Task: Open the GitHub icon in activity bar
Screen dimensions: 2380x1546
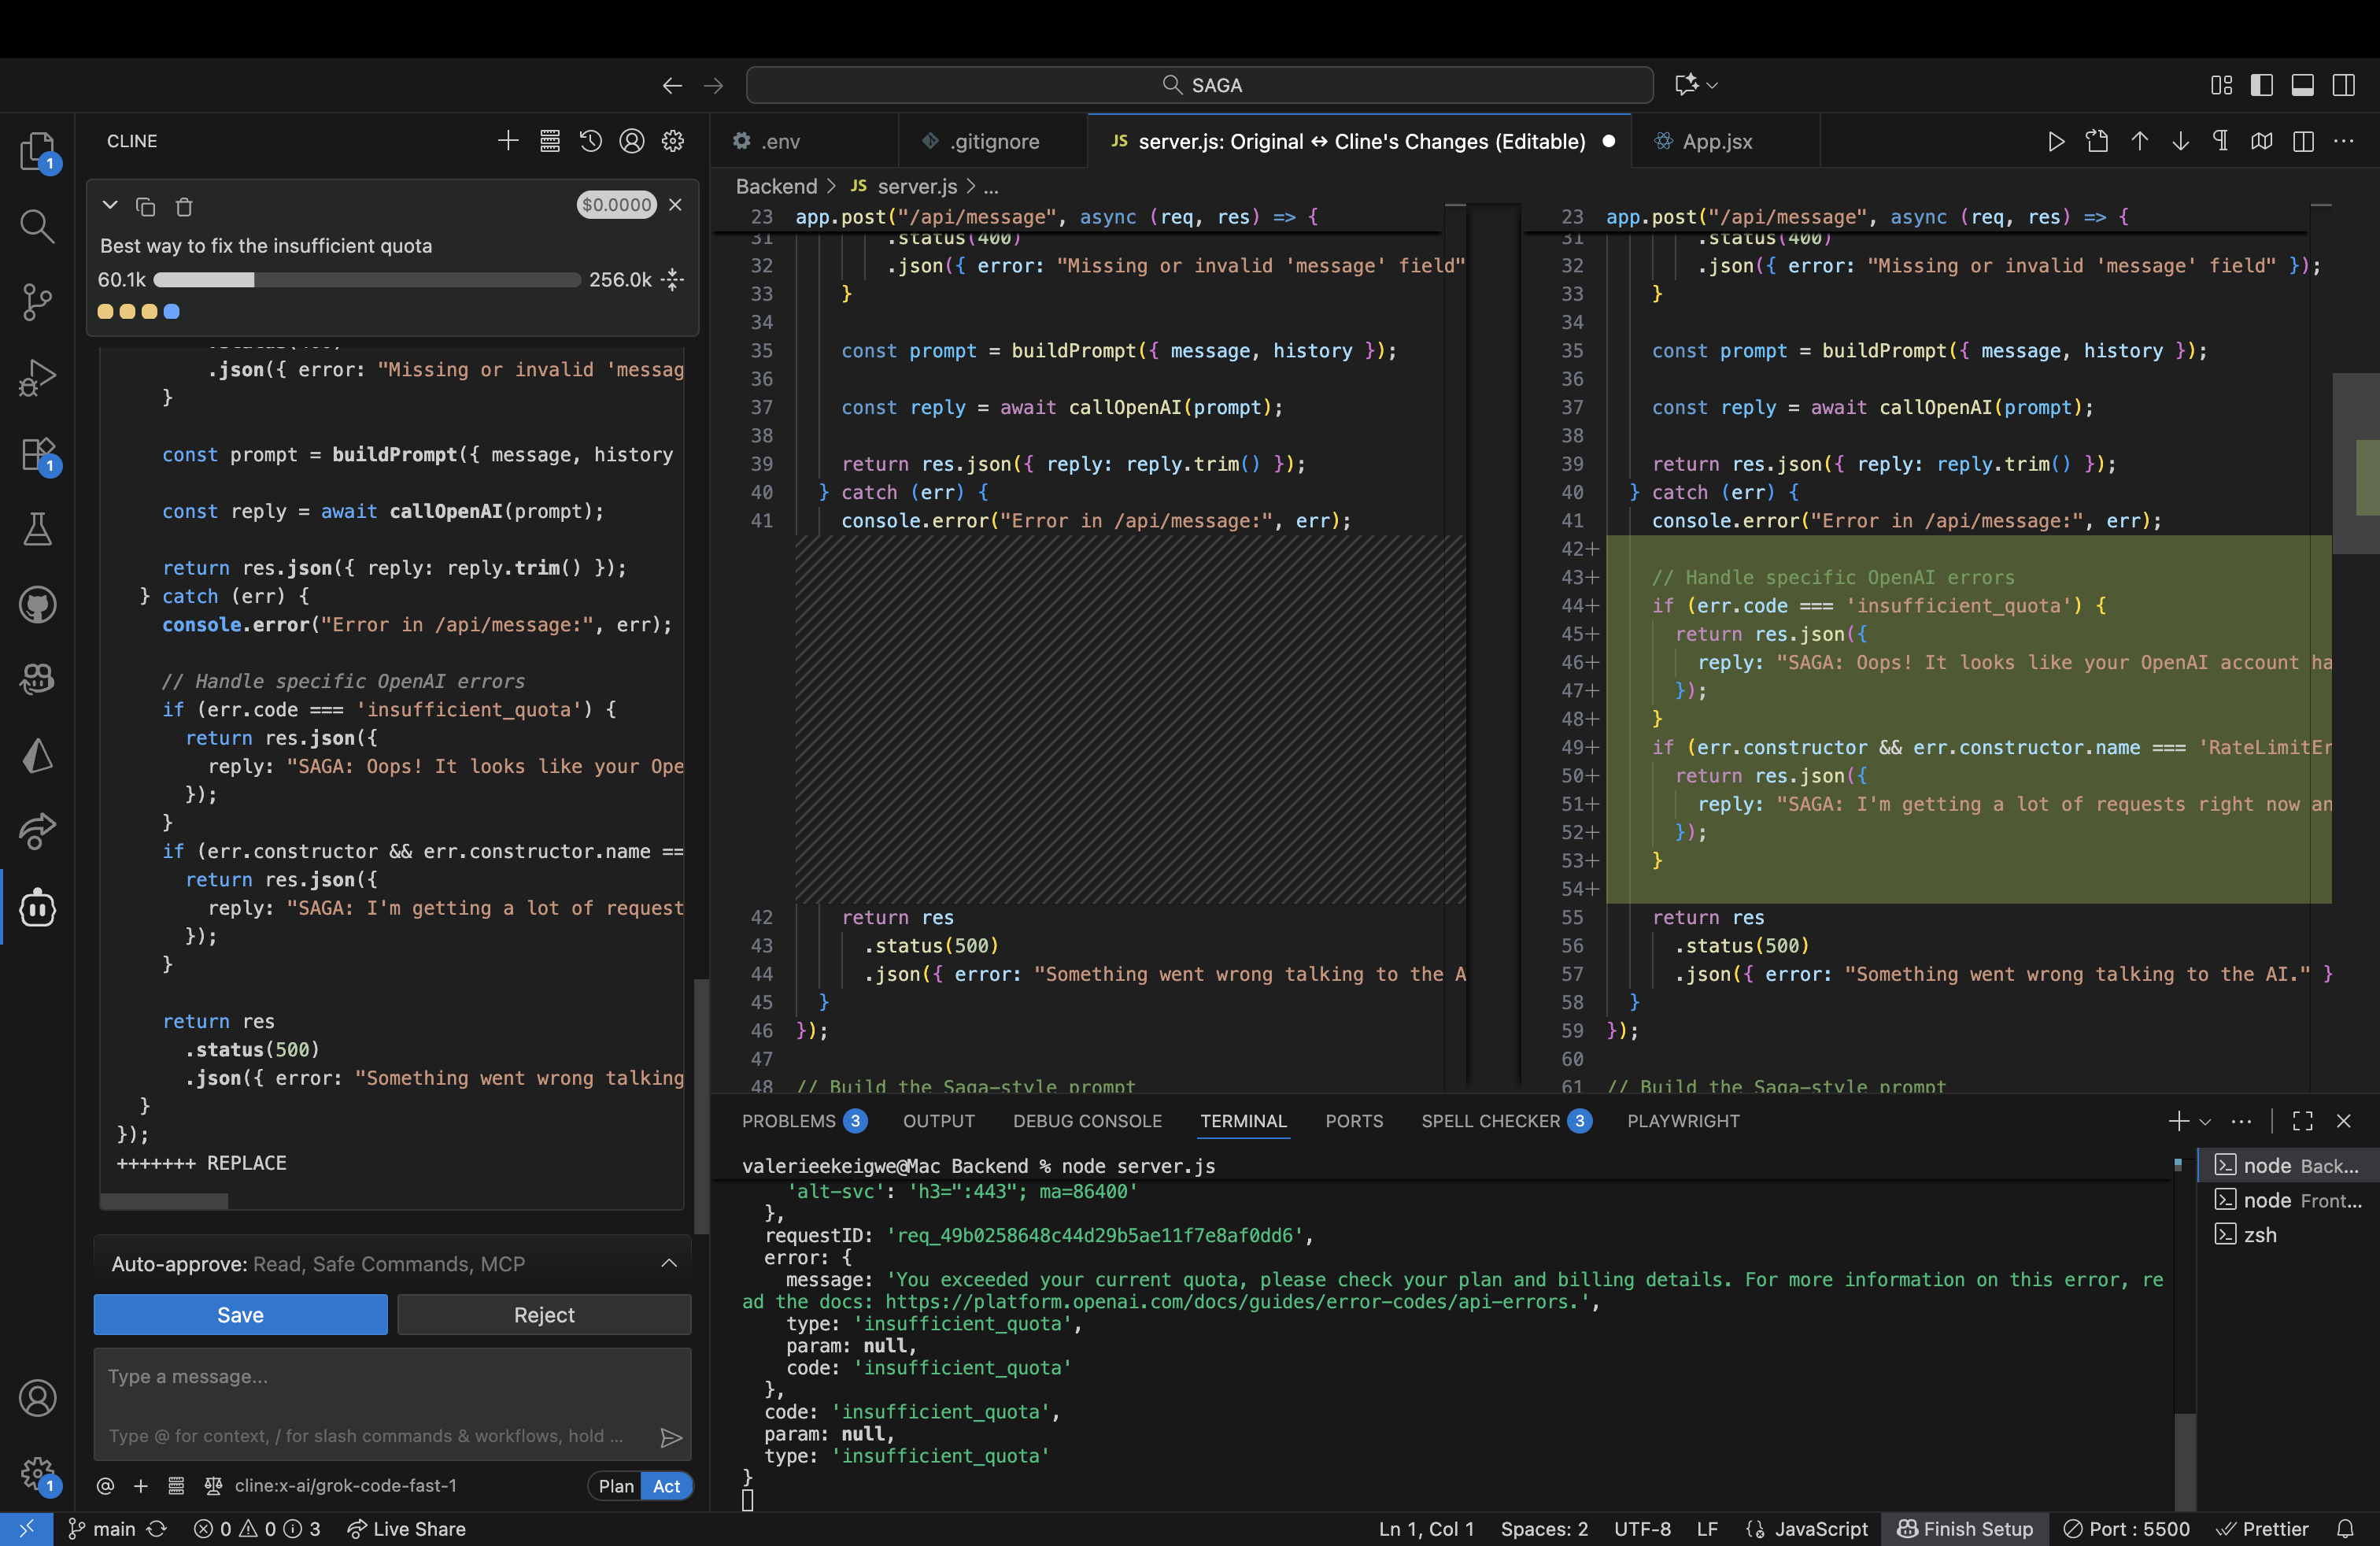Action: (37, 604)
